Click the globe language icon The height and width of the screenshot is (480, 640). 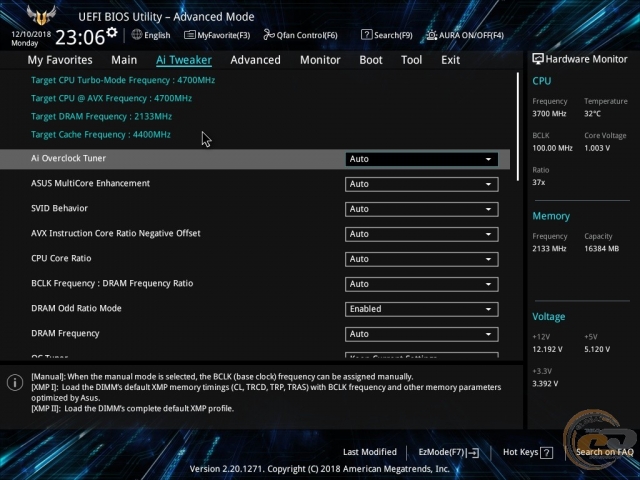tap(137, 35)
